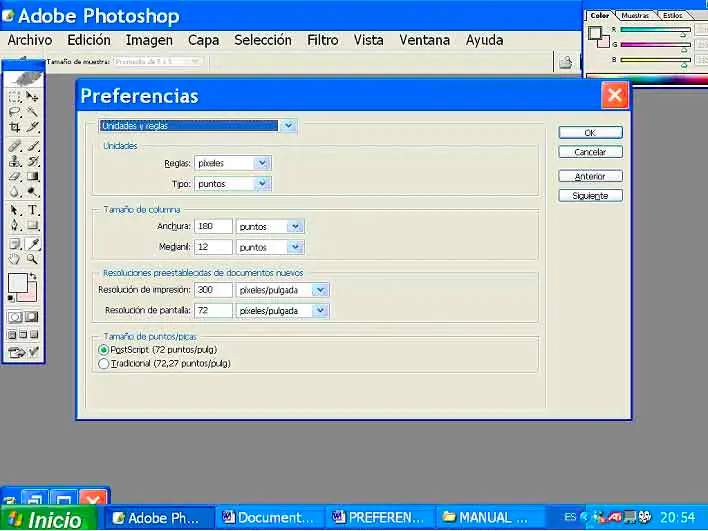Select the Clone Stamp tool

[x=14, y=161]
